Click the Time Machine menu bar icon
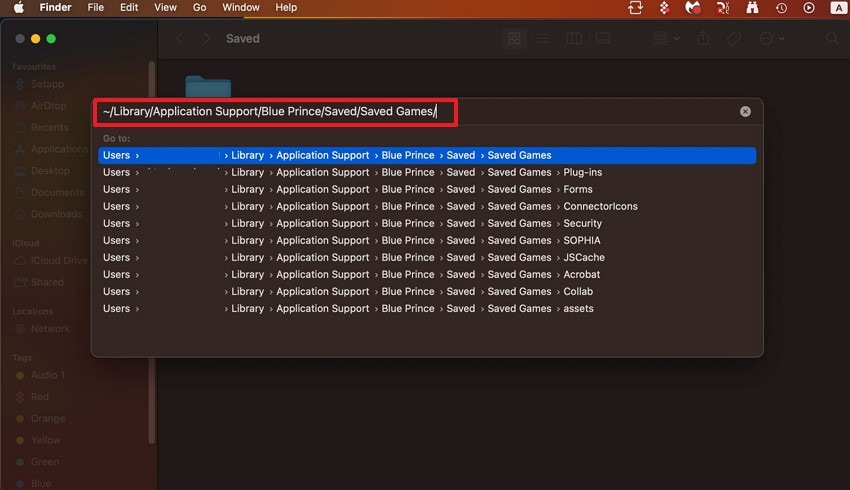 click(x=781, y=8)
